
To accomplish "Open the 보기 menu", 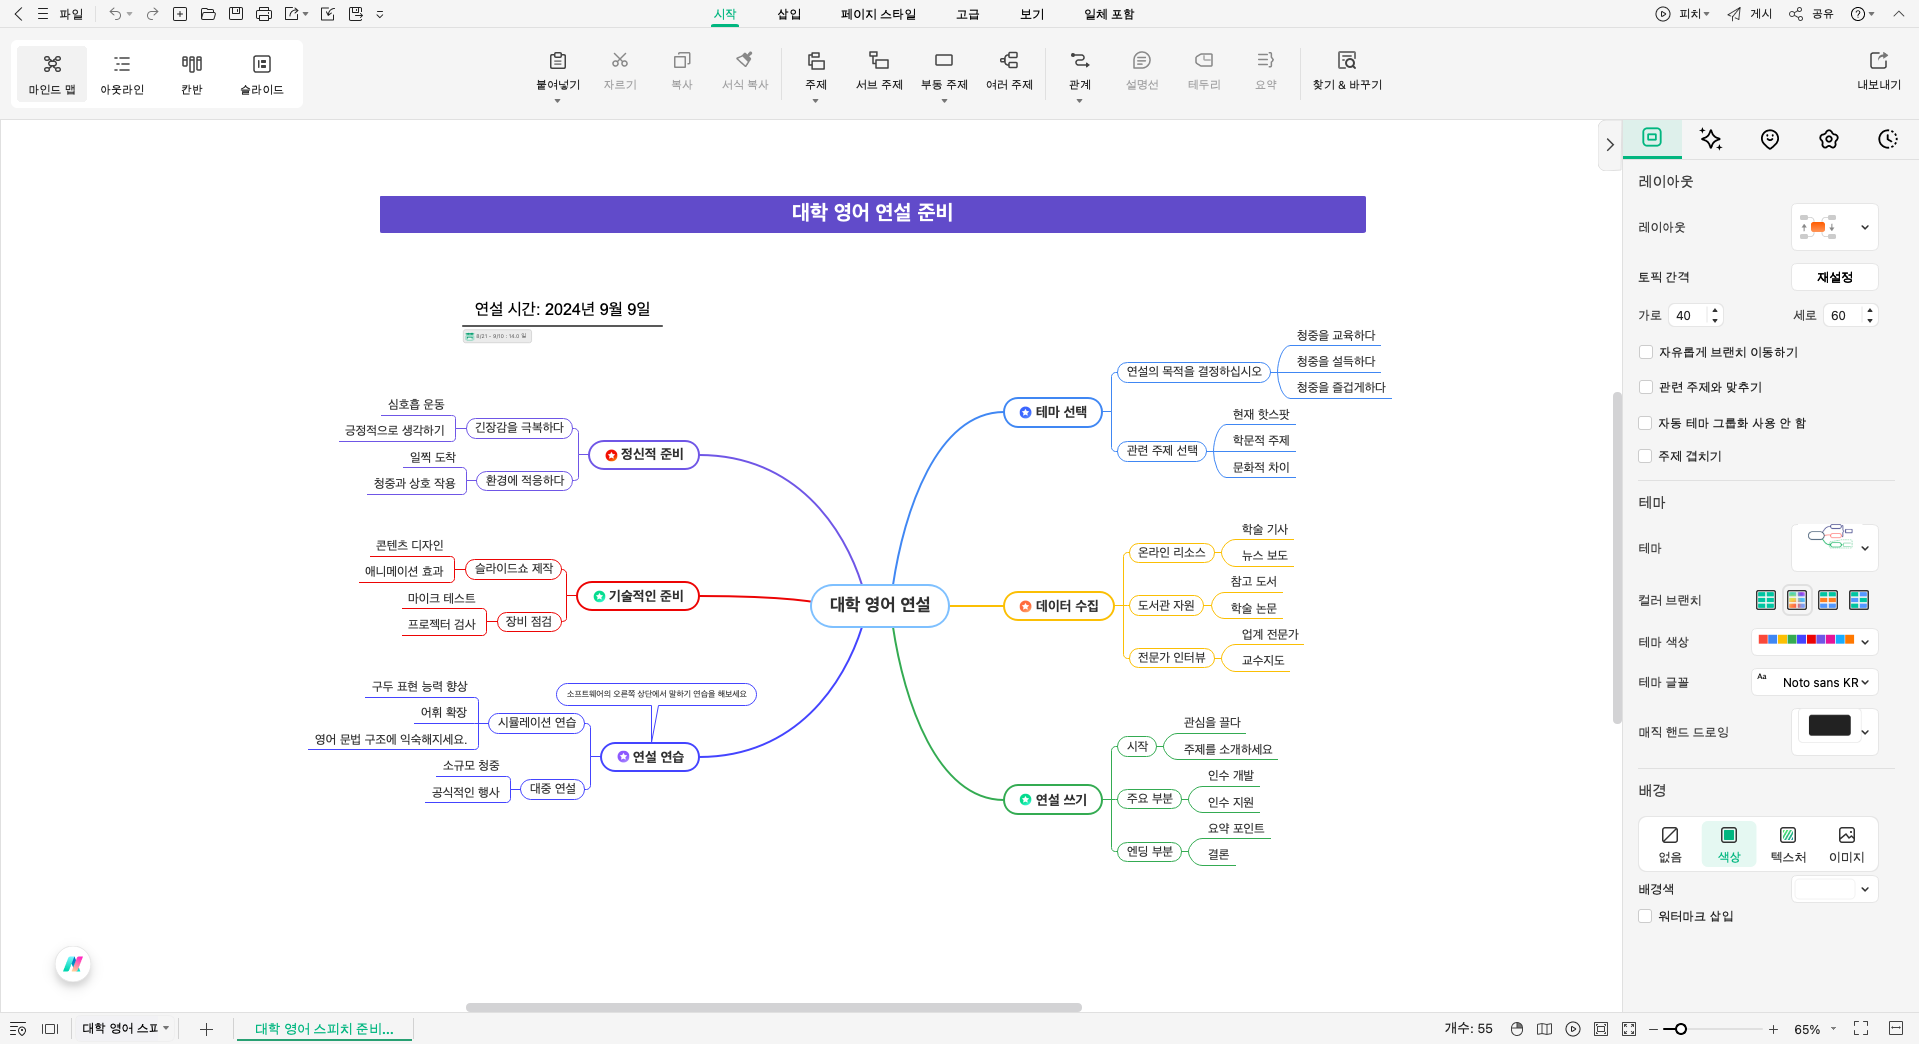I will 1031,14.
